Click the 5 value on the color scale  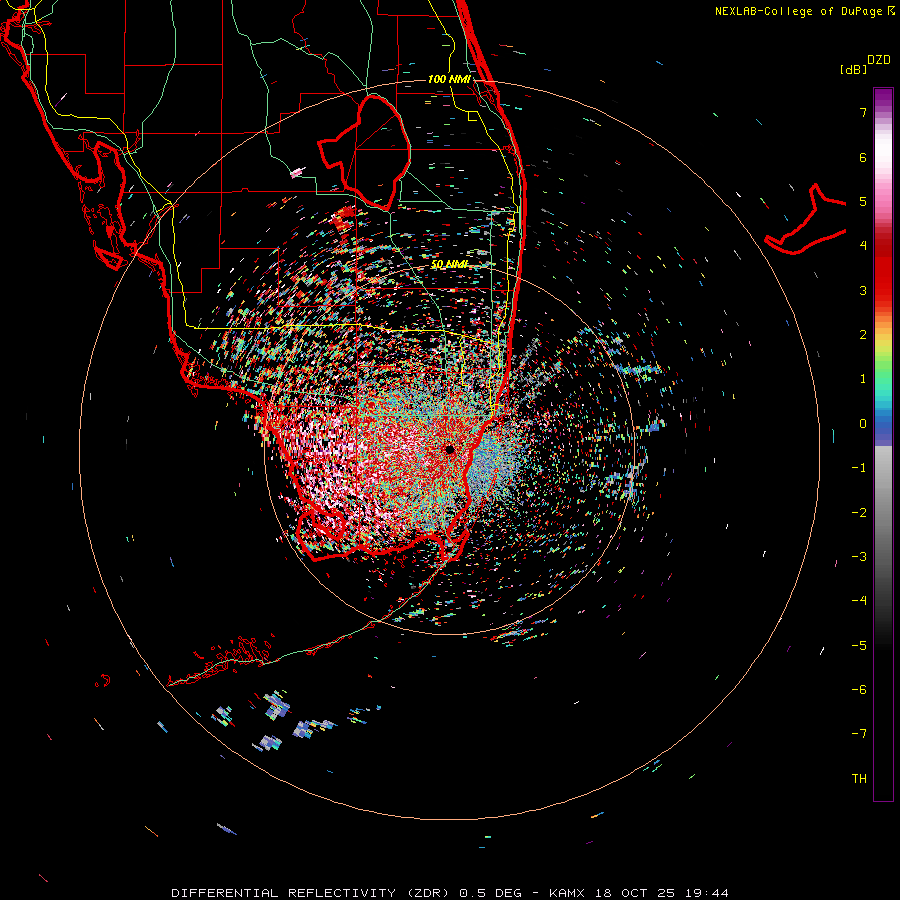pos(863,201)
